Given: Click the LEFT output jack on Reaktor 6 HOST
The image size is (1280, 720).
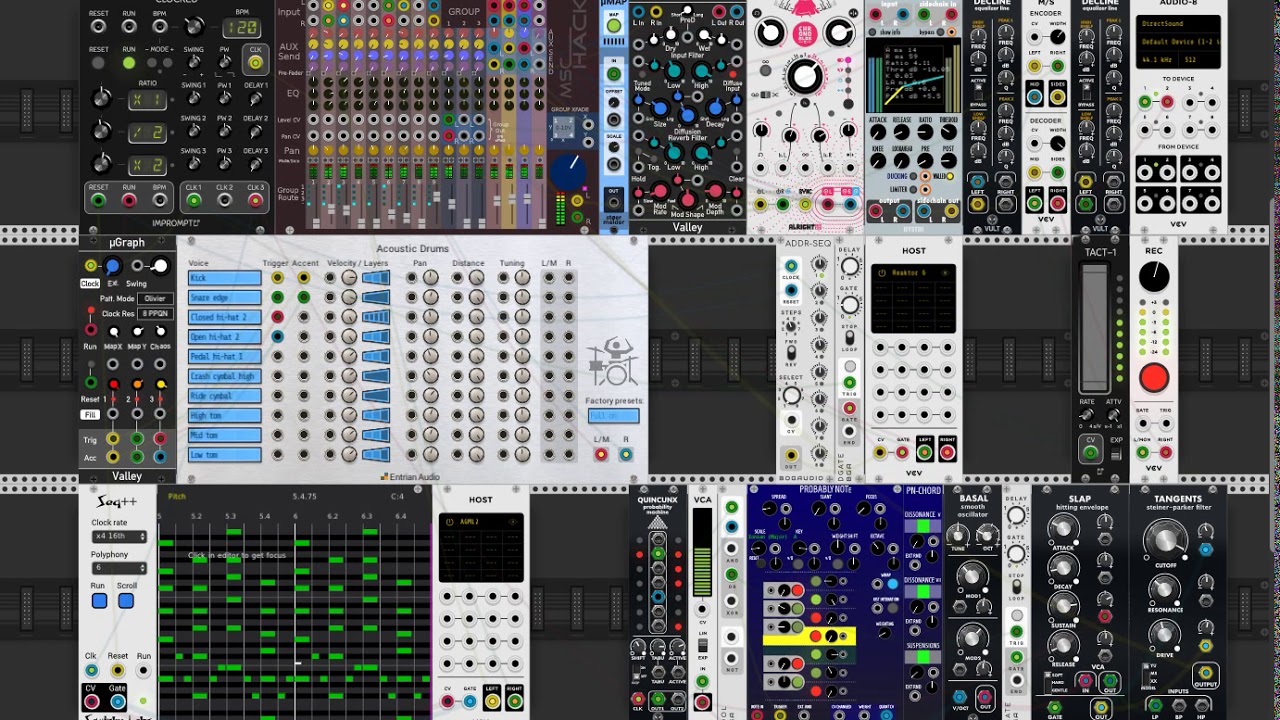Looking at the screenshot, I should (924, 453).
